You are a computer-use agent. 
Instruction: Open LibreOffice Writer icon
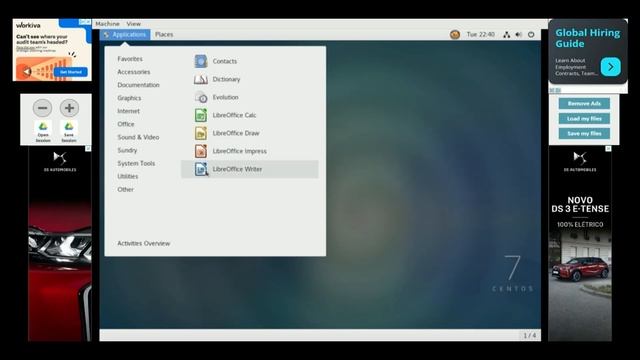[201, 169]
